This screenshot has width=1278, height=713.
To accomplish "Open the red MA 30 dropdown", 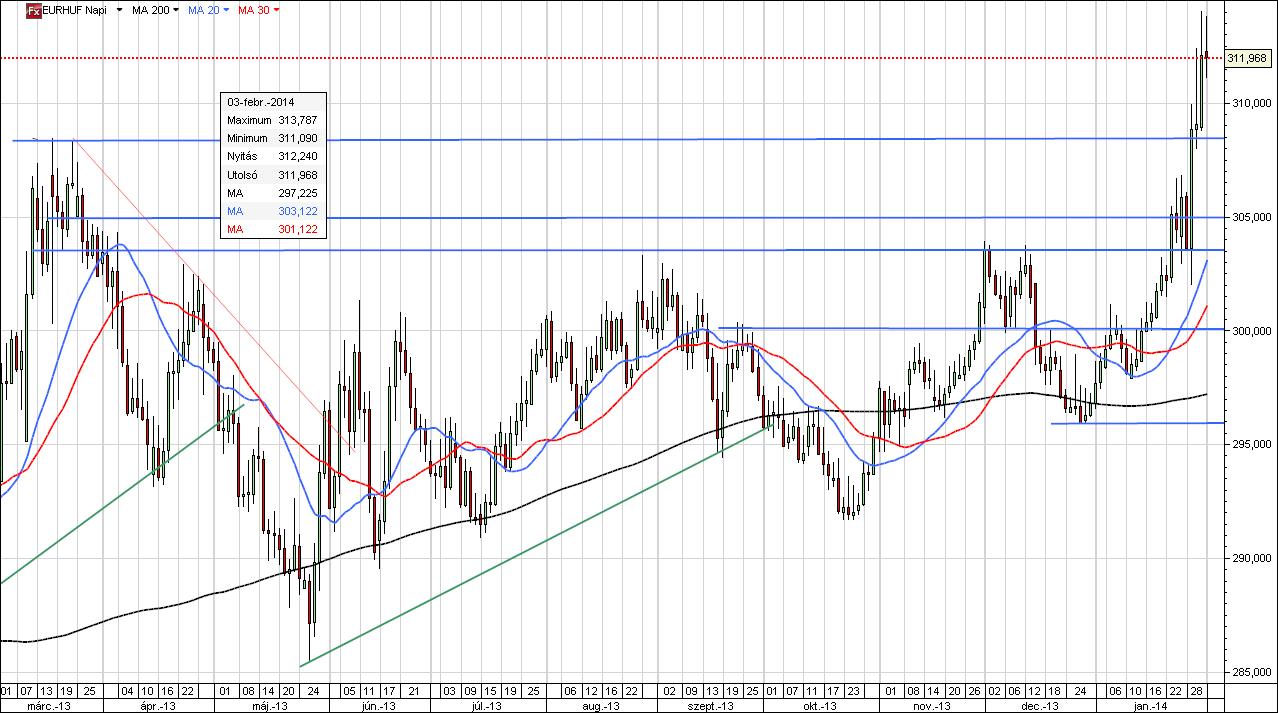I will pos(276,10).
